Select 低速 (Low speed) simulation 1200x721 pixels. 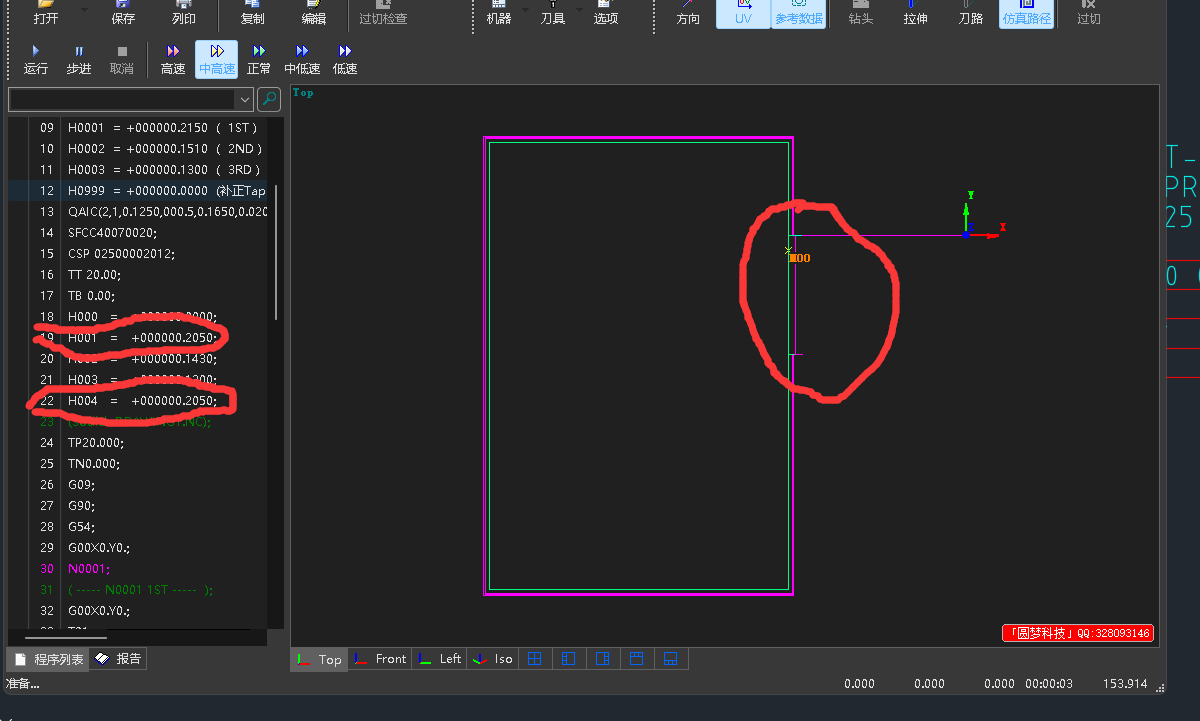[345, 60]
